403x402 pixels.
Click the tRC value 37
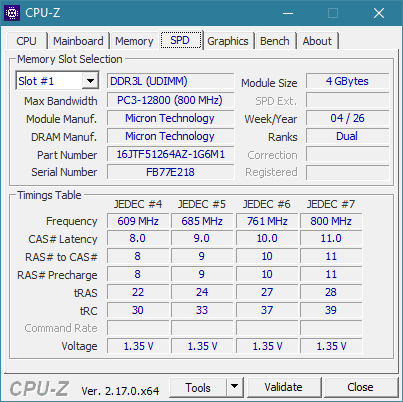(267, 310)
